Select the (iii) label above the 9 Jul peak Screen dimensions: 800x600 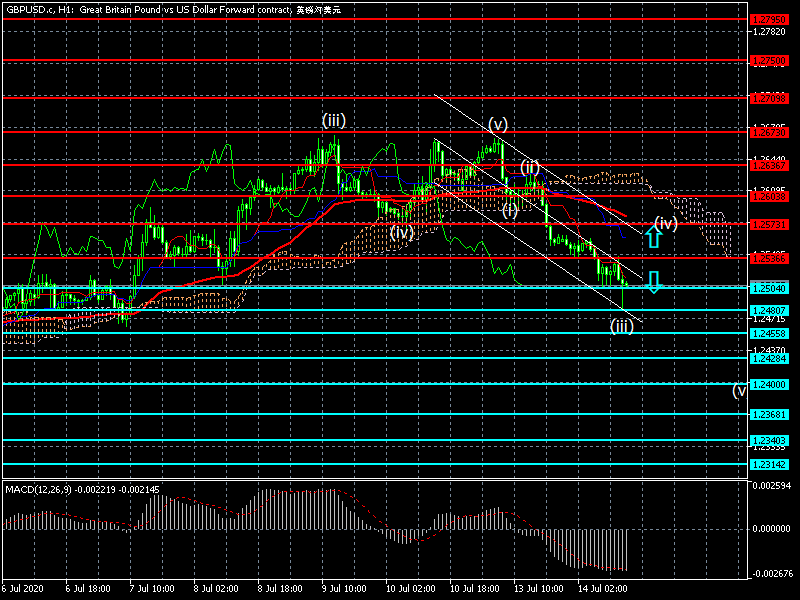tap(333, 120)
